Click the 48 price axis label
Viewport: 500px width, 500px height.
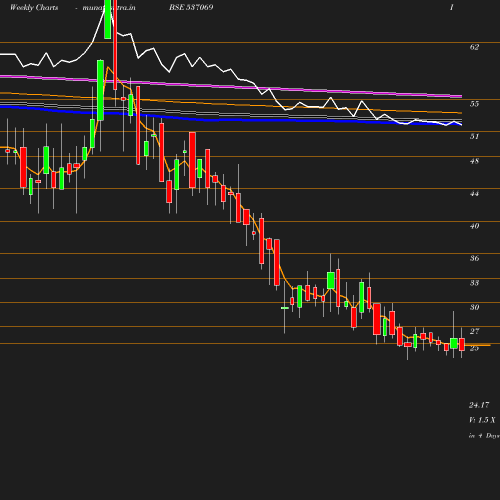[474, 161]
